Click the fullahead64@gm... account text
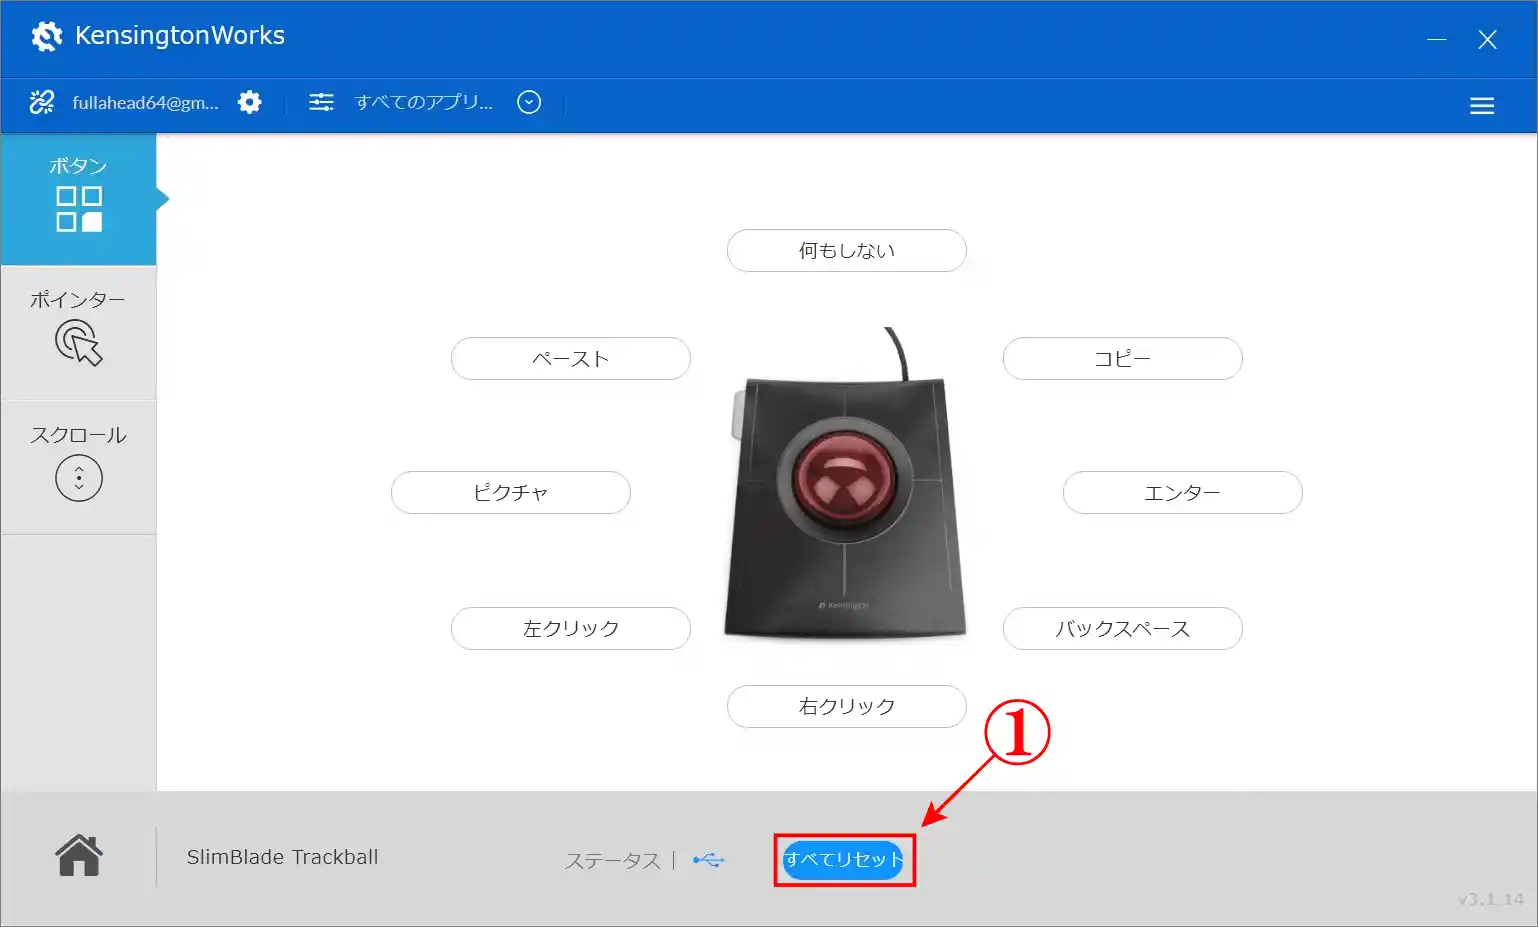Image resolution: width=1538 pixels, height=927 pixels. pyautogui.click(x=145, y=102)
